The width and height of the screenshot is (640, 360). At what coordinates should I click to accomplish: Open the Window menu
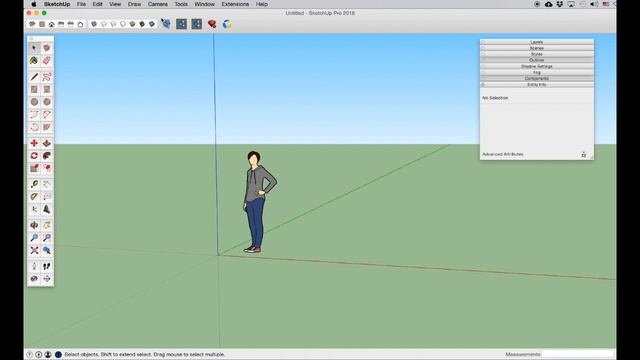point(204,4)
